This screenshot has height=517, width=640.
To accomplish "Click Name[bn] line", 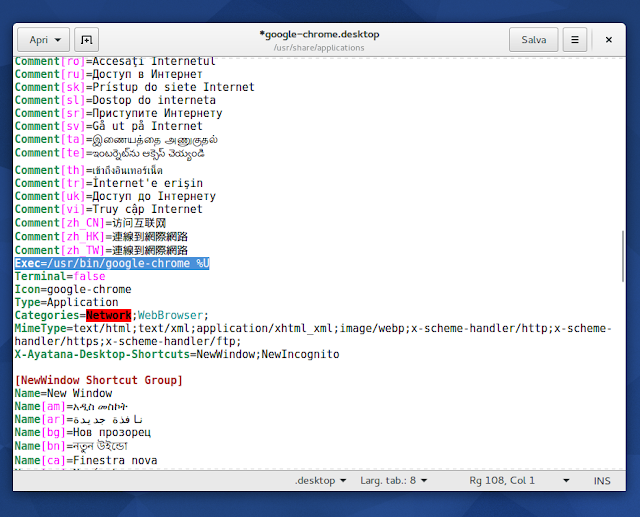I will click(x=71, y=446).
